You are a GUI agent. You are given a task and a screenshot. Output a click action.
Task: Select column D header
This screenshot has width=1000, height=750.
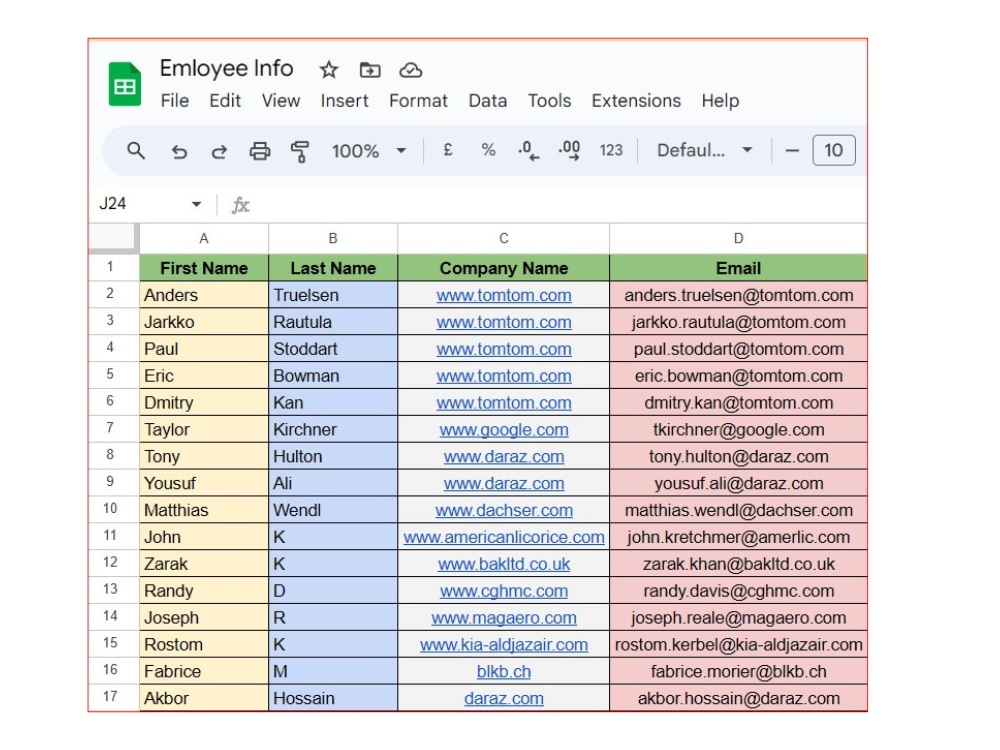739,239
